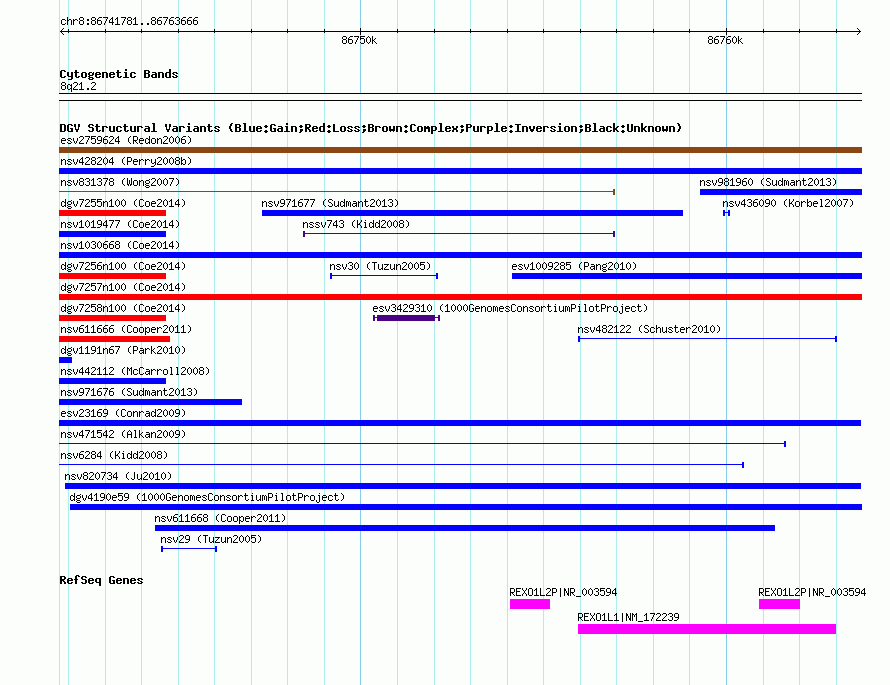Click the REXO1L1|NM_172239 magenta gene bar
This screenshot has height=685, width=890.
click(707, 629)
